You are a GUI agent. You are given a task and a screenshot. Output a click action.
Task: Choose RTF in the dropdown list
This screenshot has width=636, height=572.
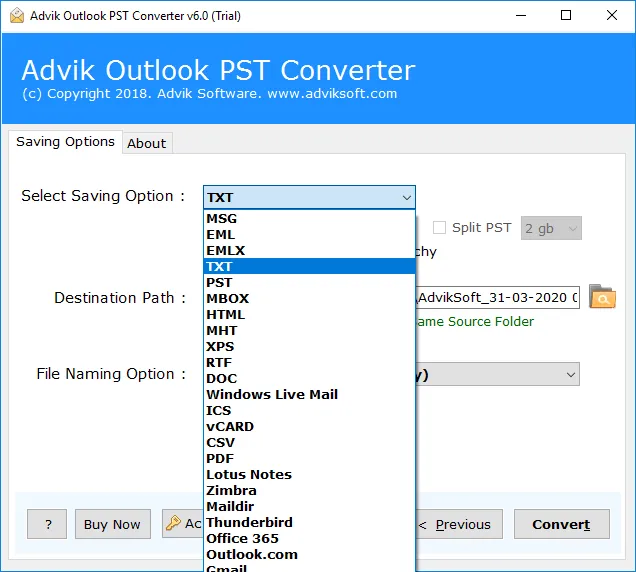[309, 362]
